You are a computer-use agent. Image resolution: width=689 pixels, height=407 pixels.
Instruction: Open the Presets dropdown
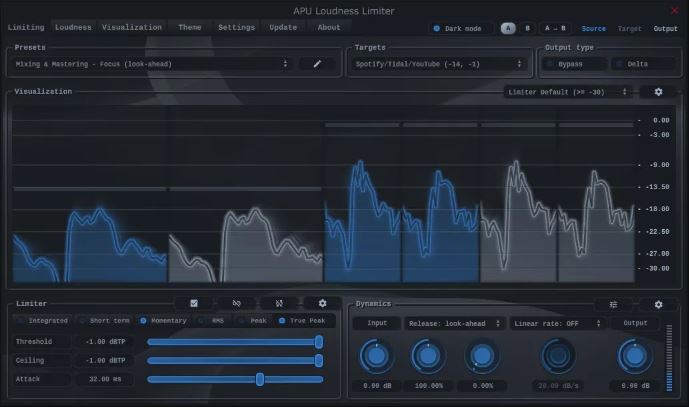[152, 64]
